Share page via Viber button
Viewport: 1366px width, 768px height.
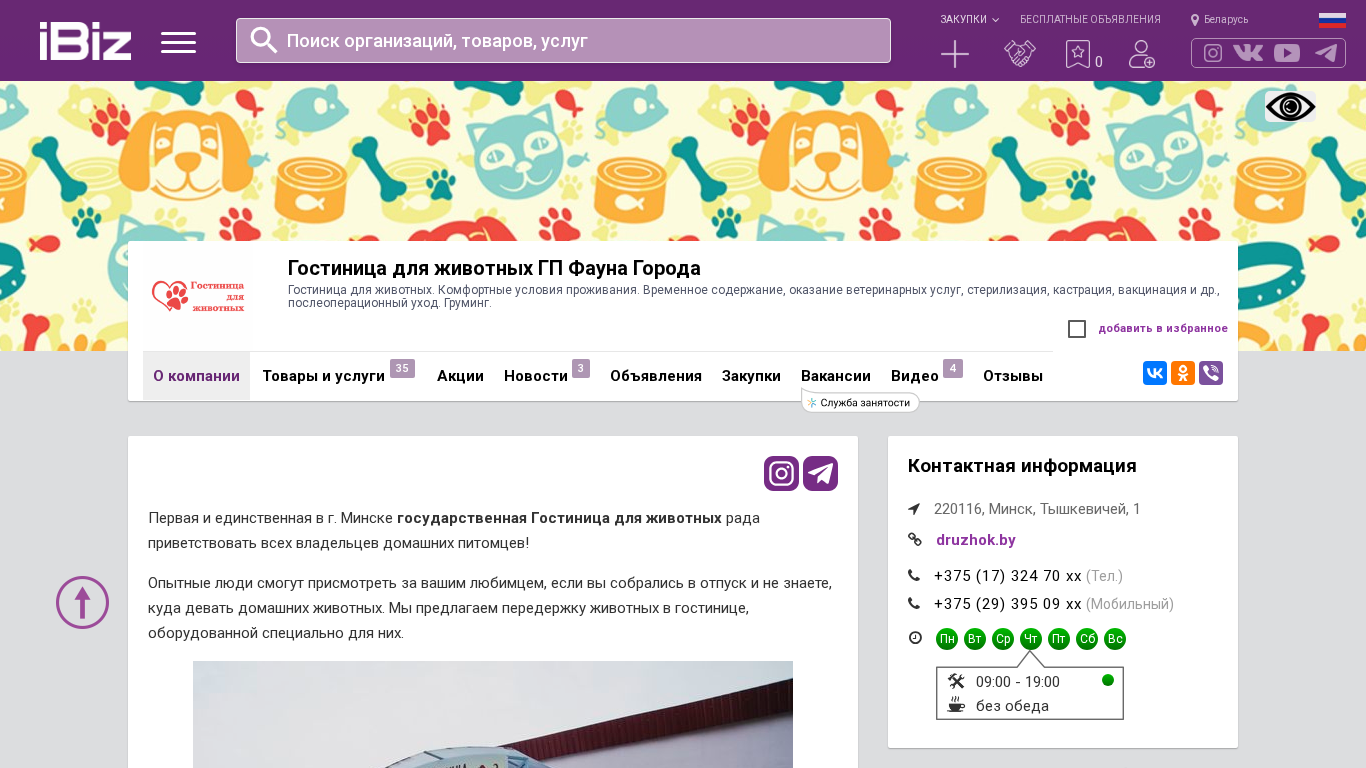pos(1211,374)
